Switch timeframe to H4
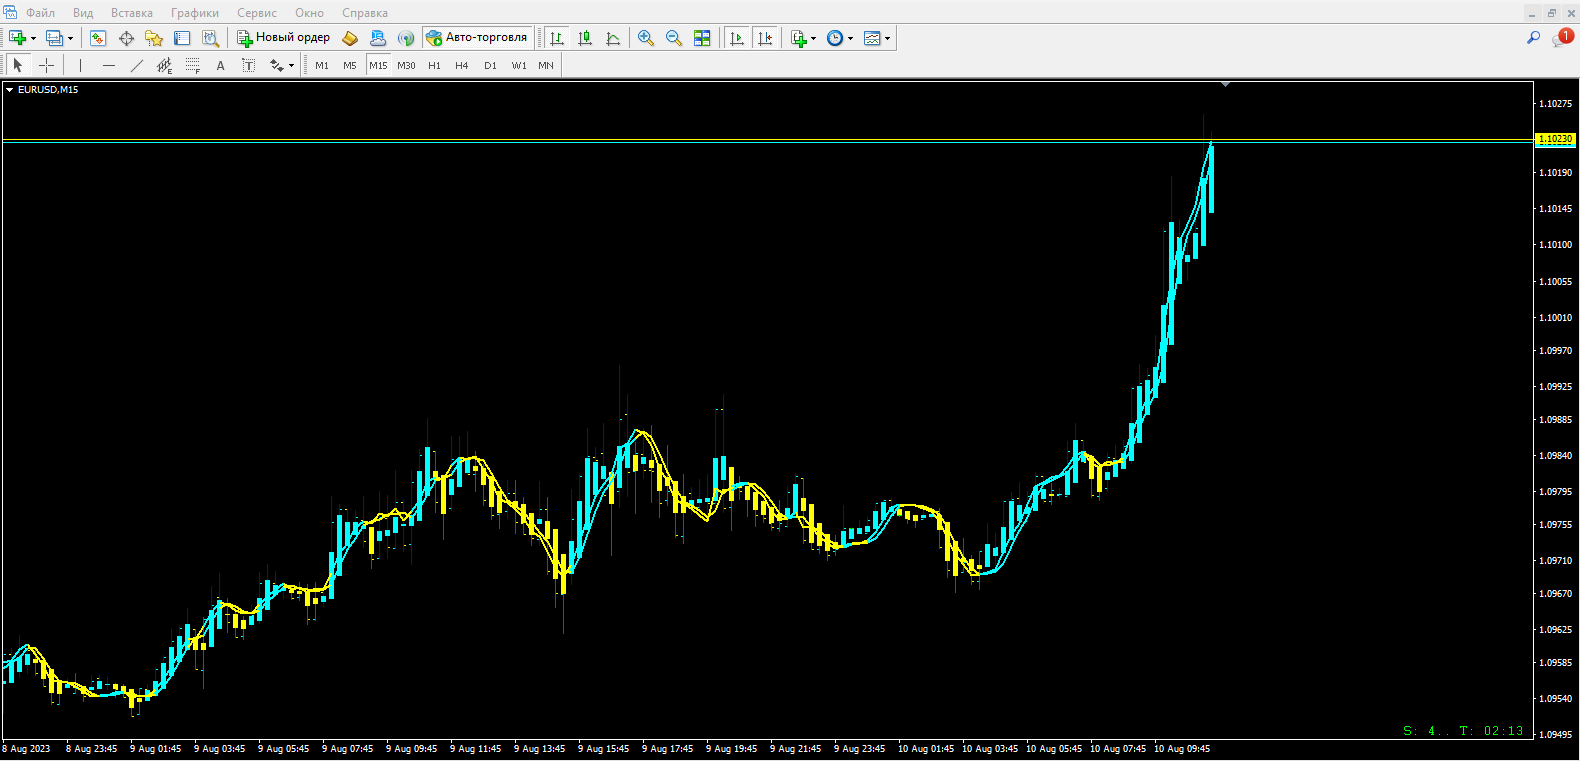 click(461, 65)
